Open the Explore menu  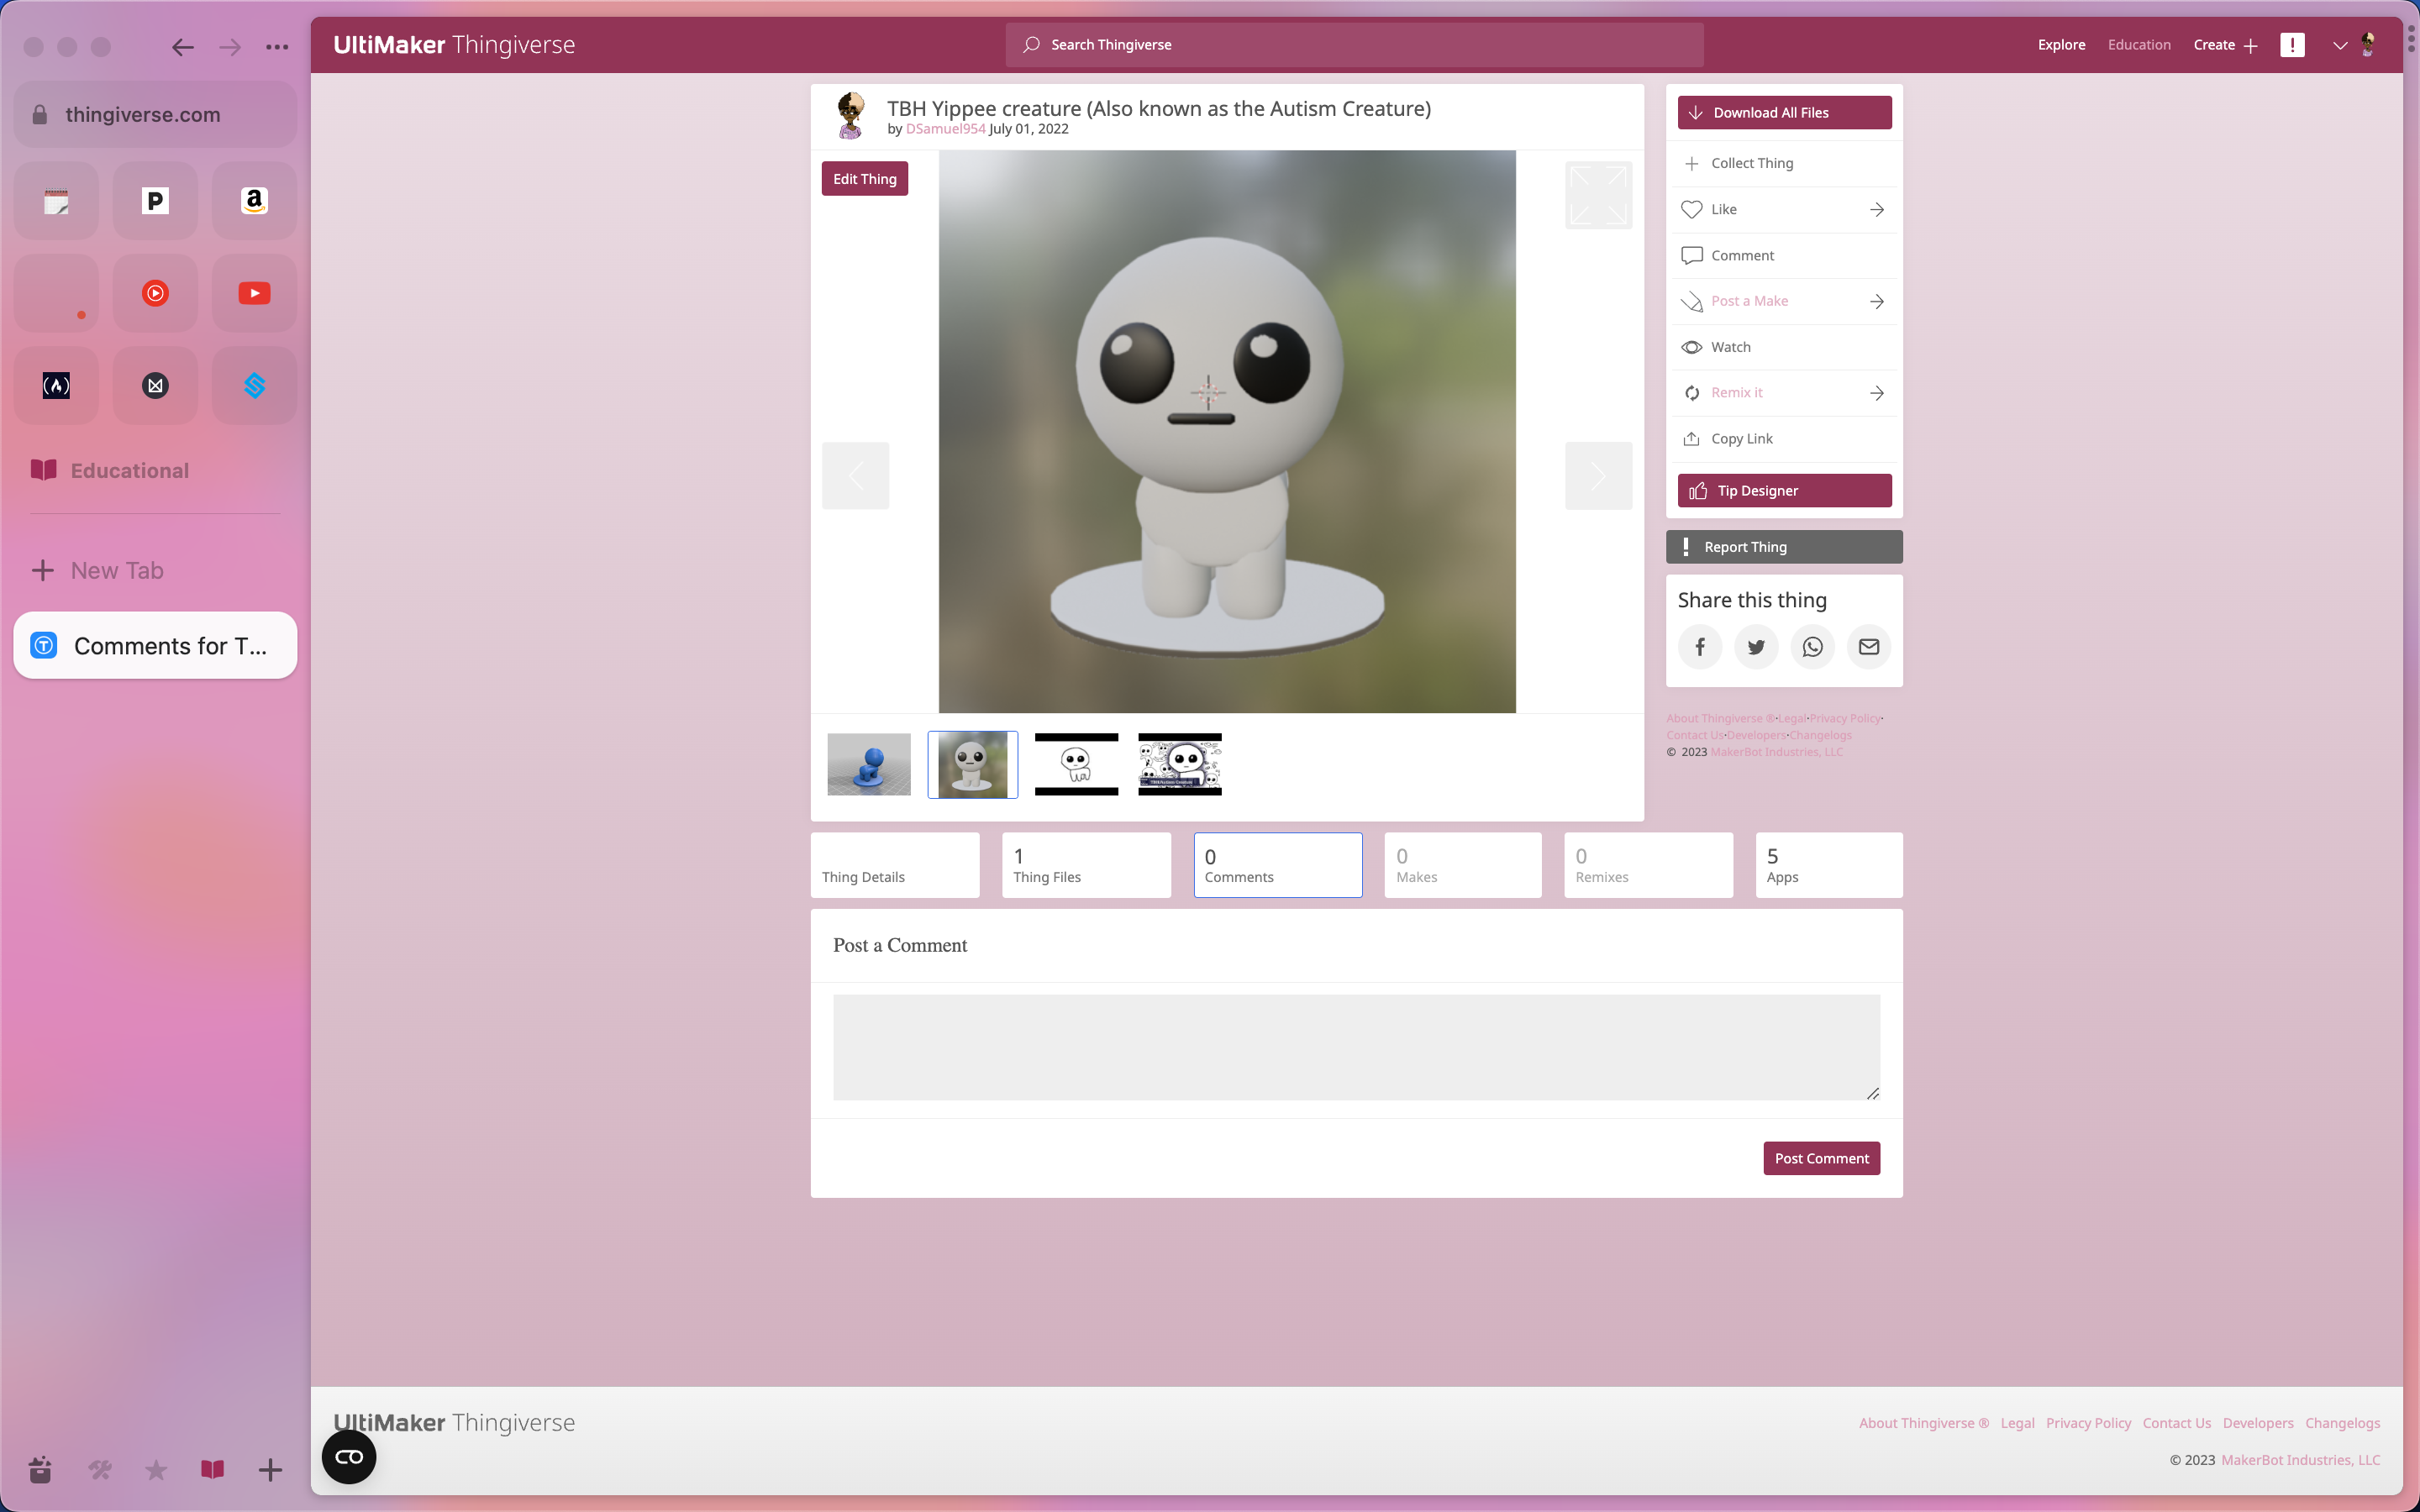[2061, 44]
